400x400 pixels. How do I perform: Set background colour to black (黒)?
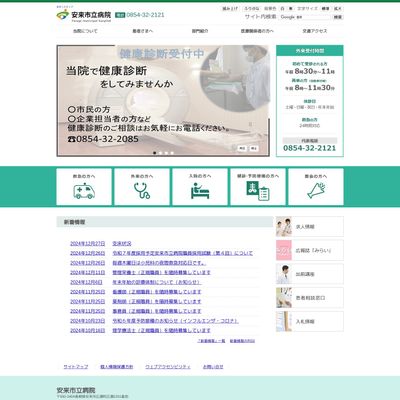tap(291, 9)
